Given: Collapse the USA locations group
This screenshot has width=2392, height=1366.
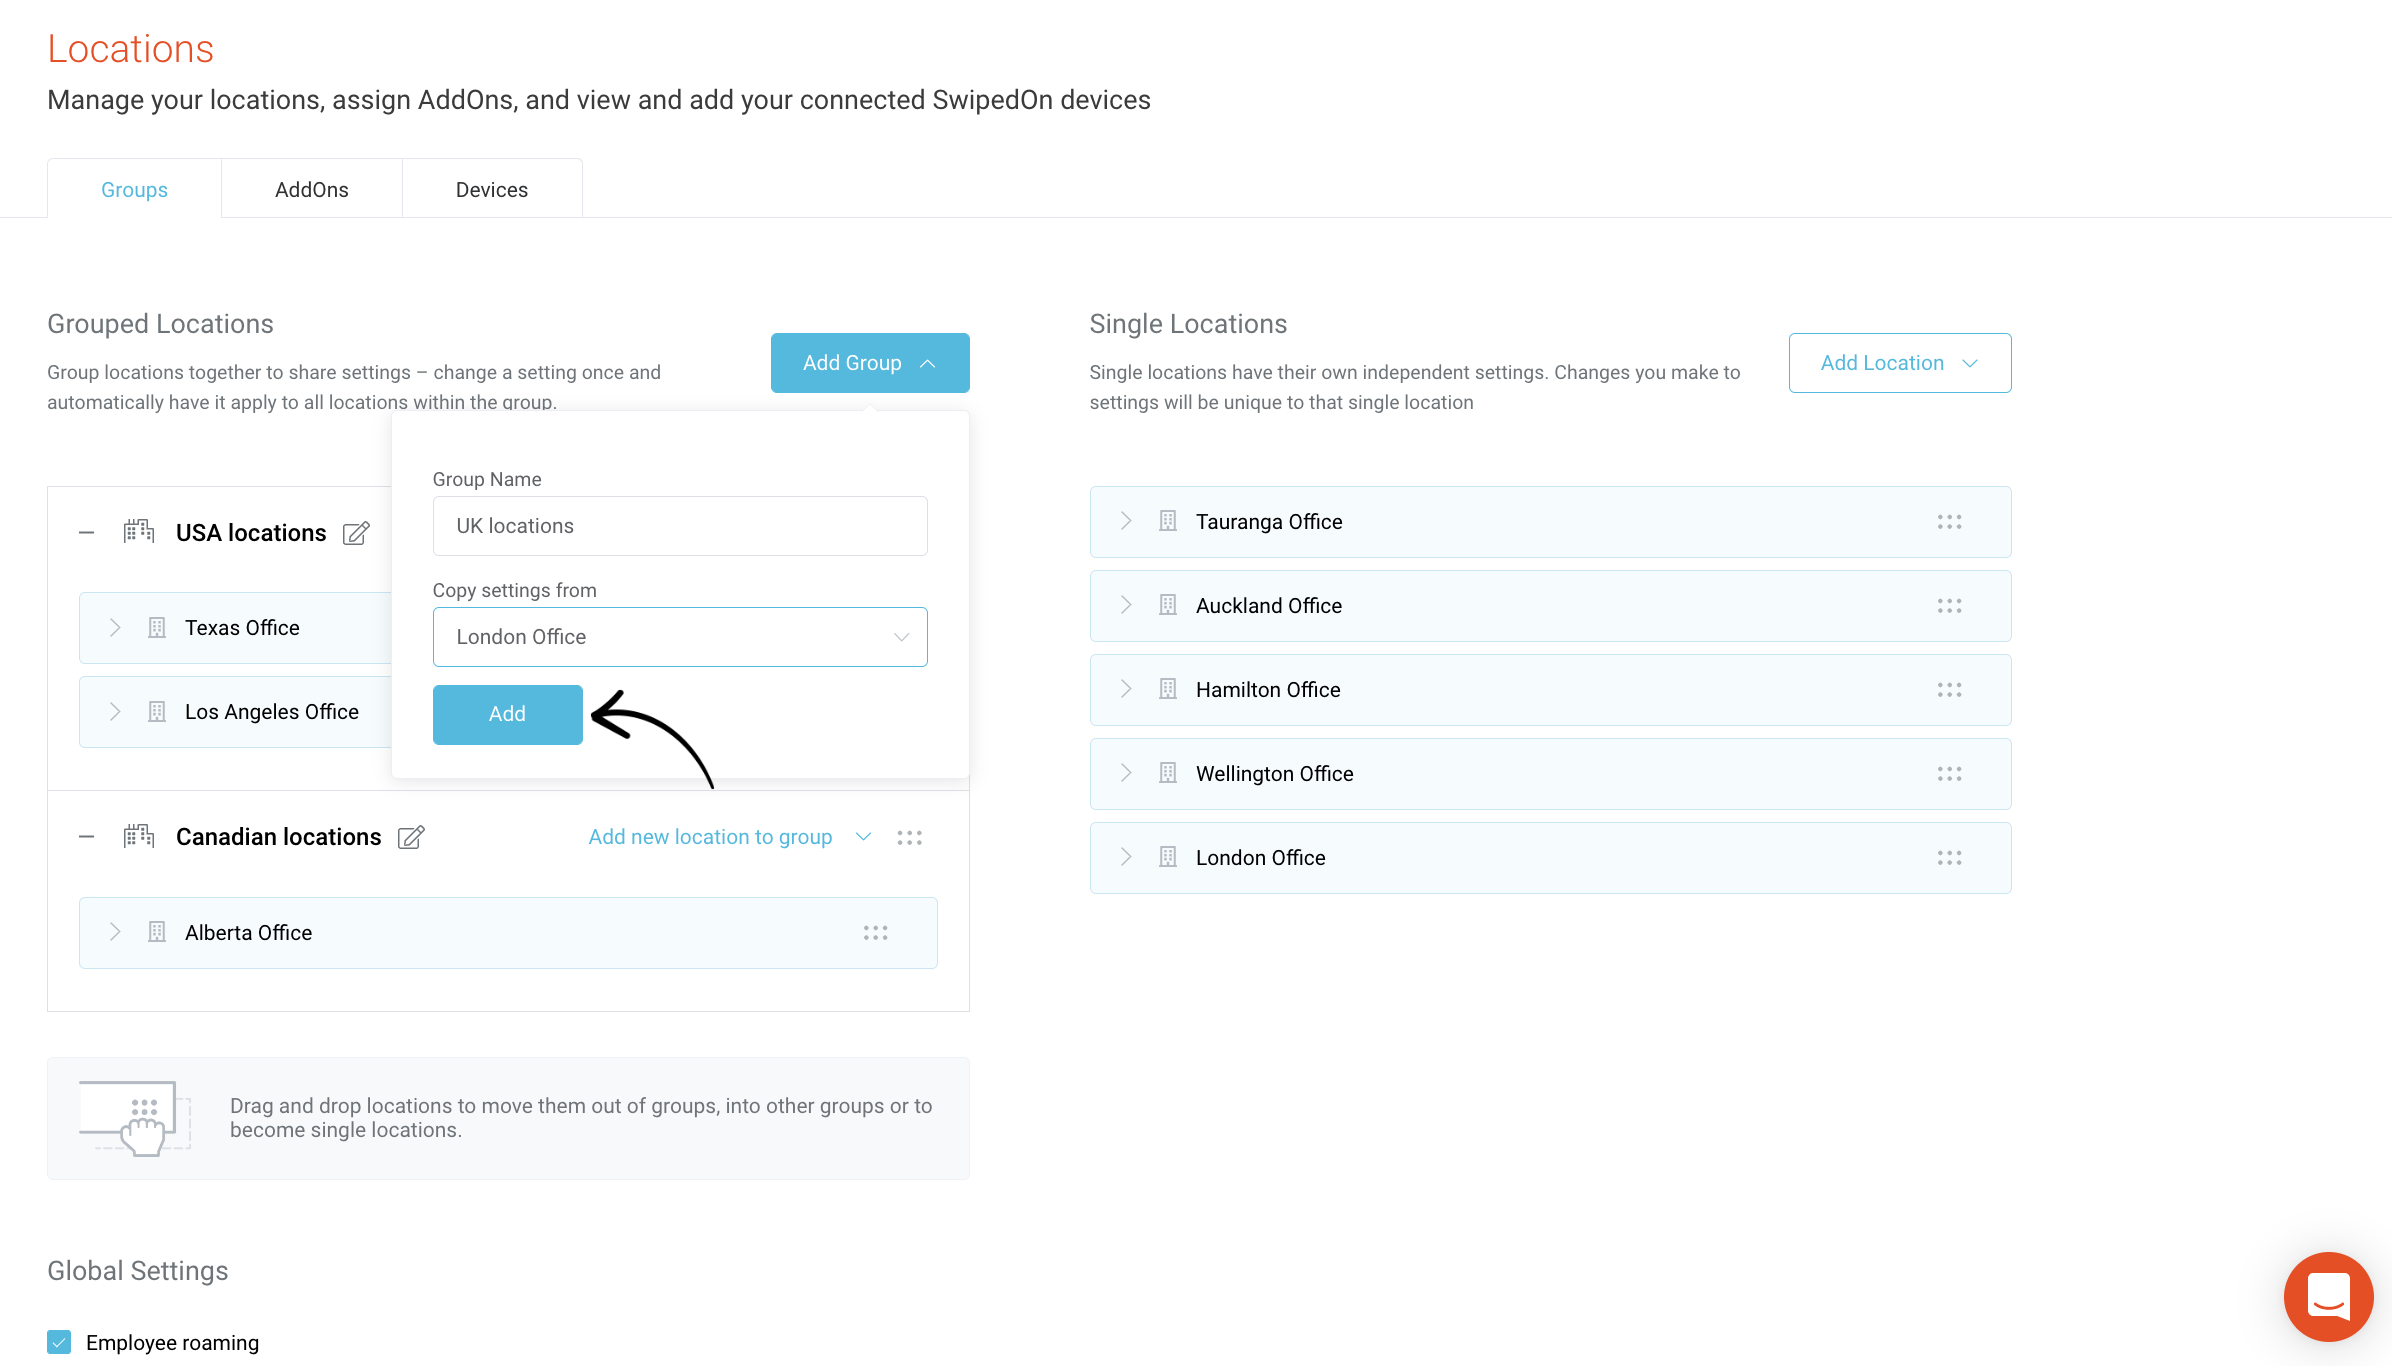Looking at the screenshot, I should (x=87, y=533).
